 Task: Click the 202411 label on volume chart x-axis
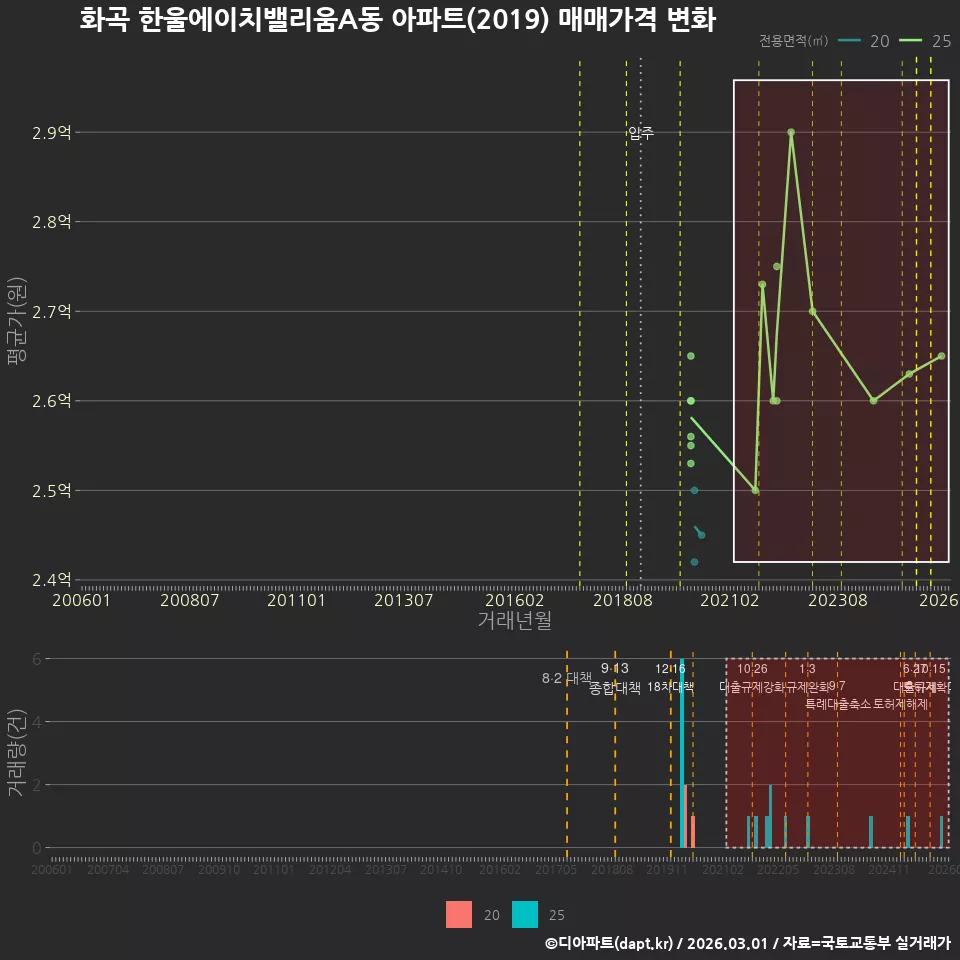pyautogui.click(x=889, y=870)
